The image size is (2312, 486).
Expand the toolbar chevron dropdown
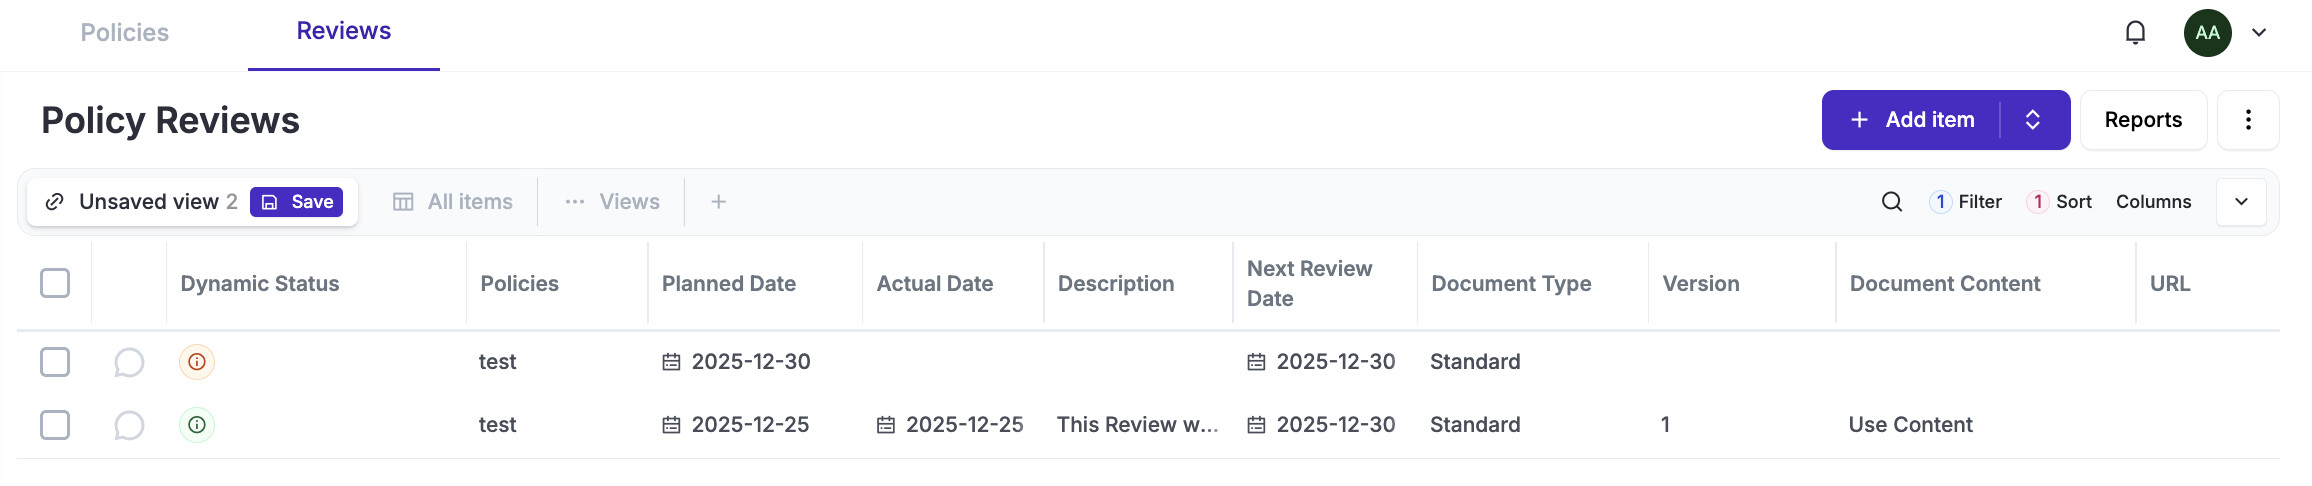tap(2241, 202)
